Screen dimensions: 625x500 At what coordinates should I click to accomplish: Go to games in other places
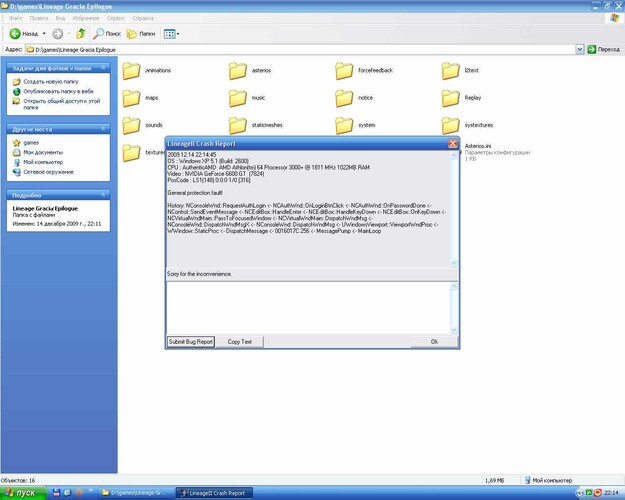(31, 143)
